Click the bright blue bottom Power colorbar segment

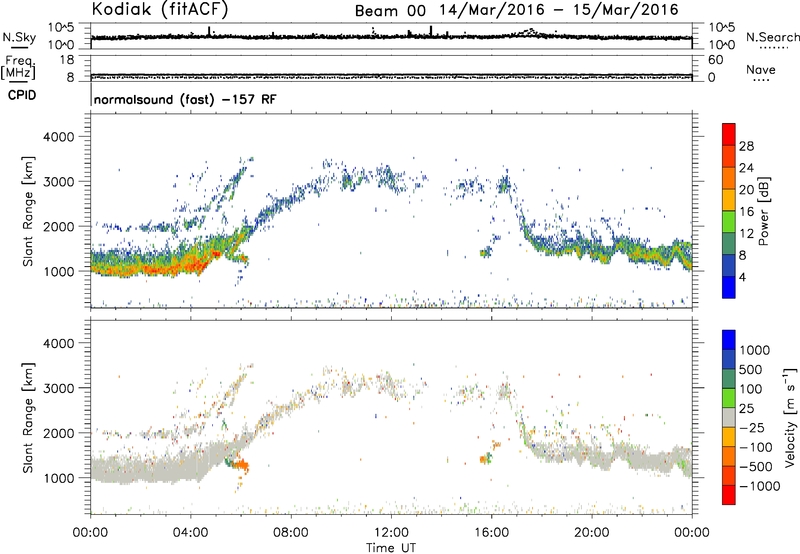coord(729,287)
